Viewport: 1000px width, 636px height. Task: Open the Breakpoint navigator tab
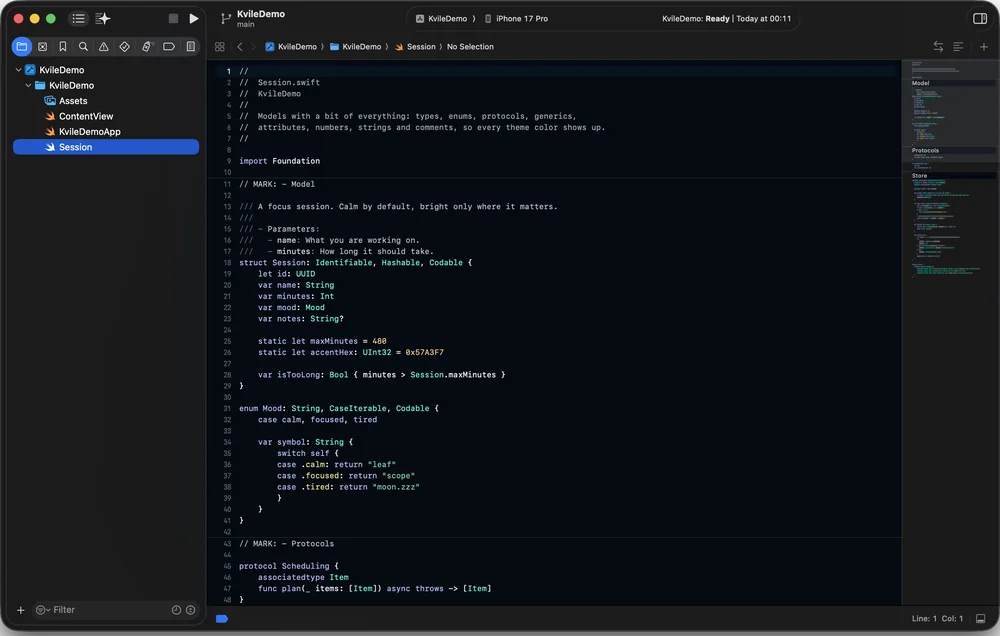[169, 47]
